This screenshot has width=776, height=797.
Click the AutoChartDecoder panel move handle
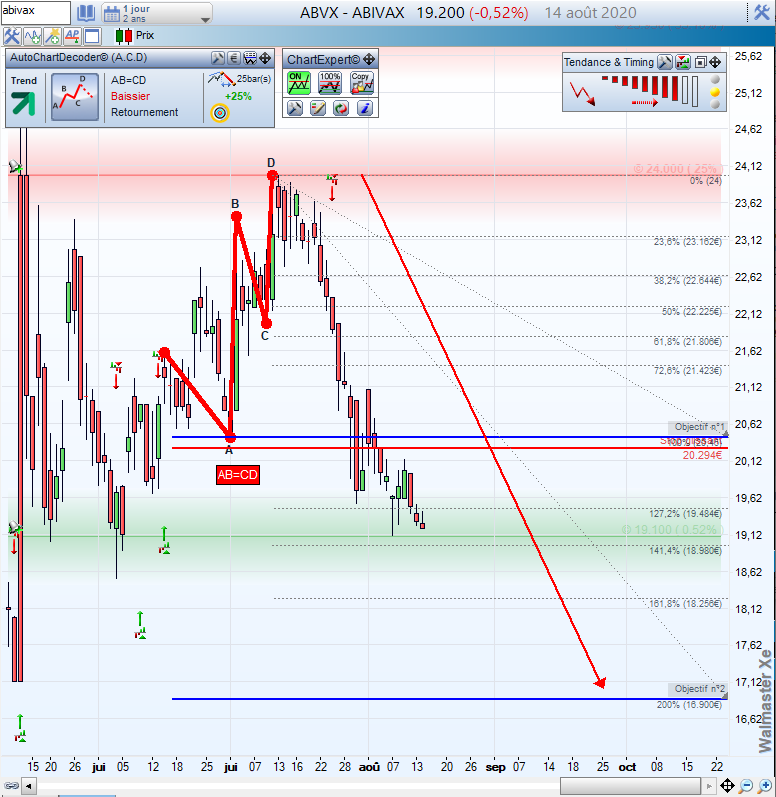point(265,58)
